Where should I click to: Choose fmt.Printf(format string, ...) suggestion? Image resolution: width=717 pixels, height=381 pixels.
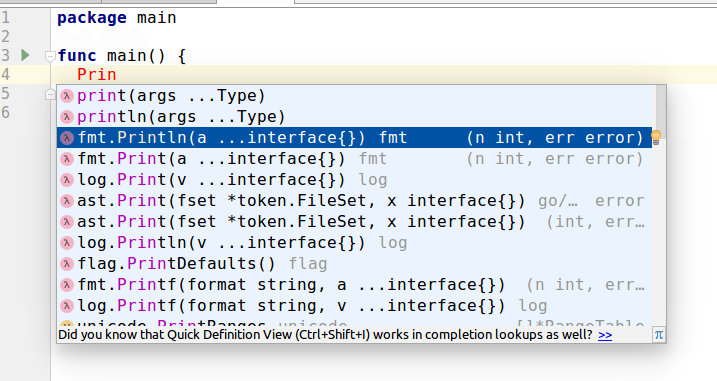pyautogui.click(x=354, y=285)
